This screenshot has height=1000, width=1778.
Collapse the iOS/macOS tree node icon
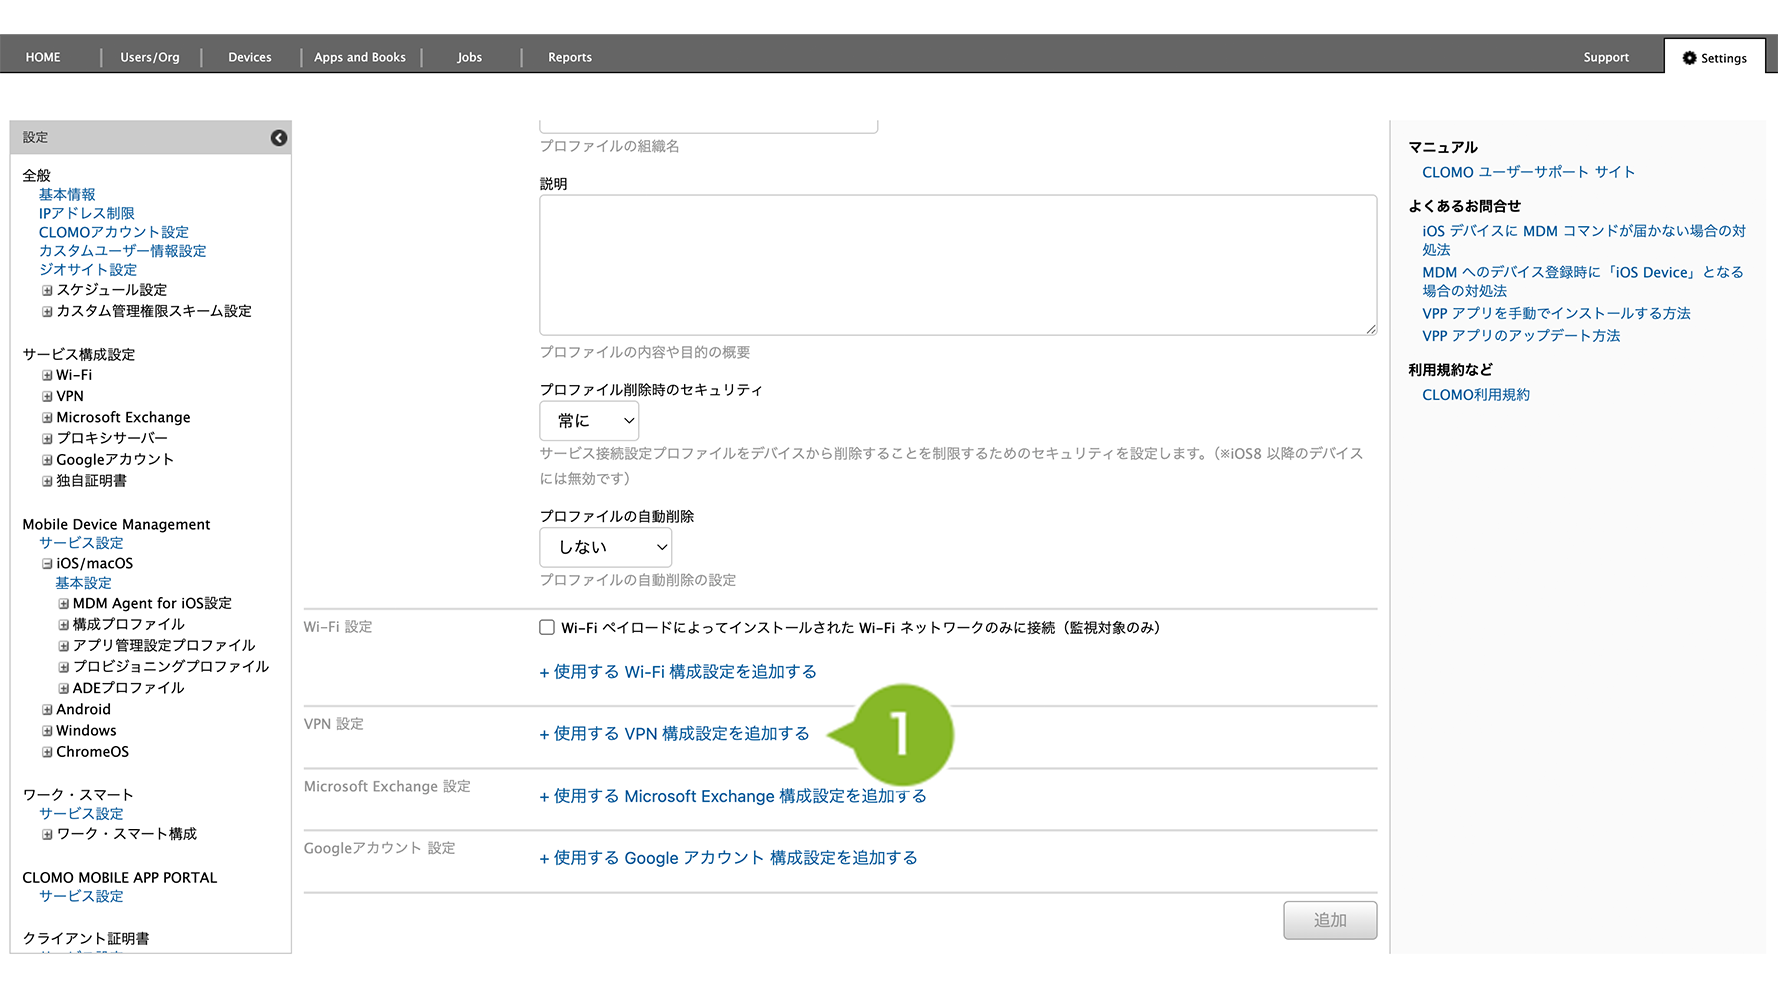click(47, 564)
